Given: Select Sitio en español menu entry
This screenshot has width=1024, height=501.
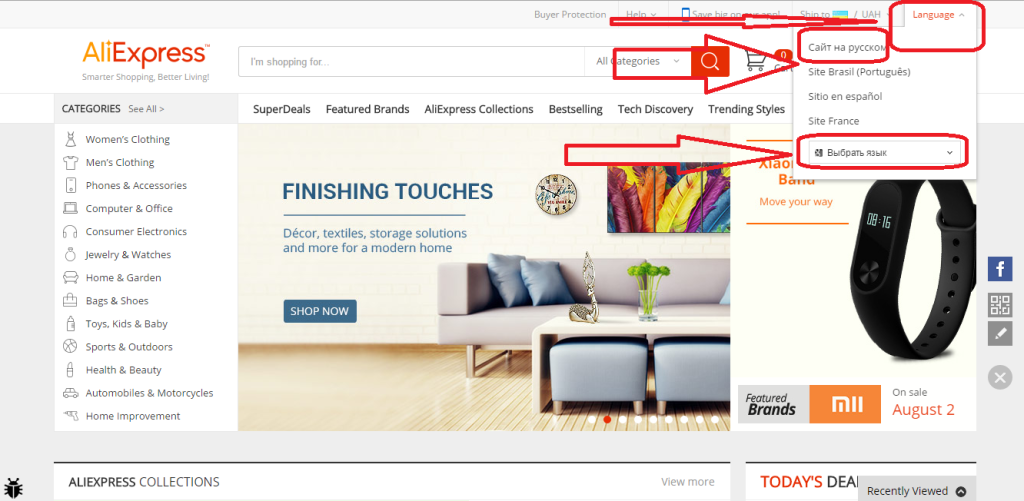Looking at the screenshot, I should click(845, 96).
